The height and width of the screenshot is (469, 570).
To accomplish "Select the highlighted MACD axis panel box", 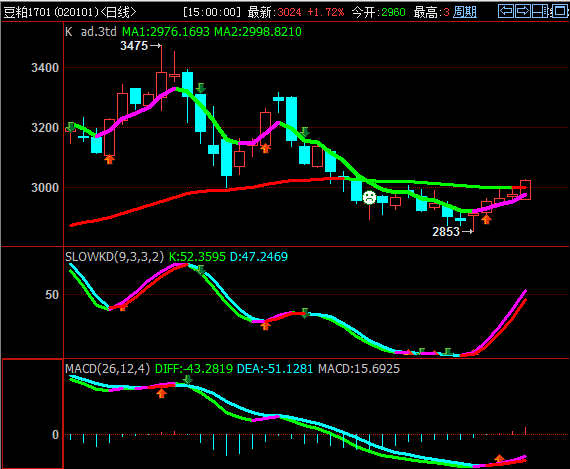I will coord(33,414).
